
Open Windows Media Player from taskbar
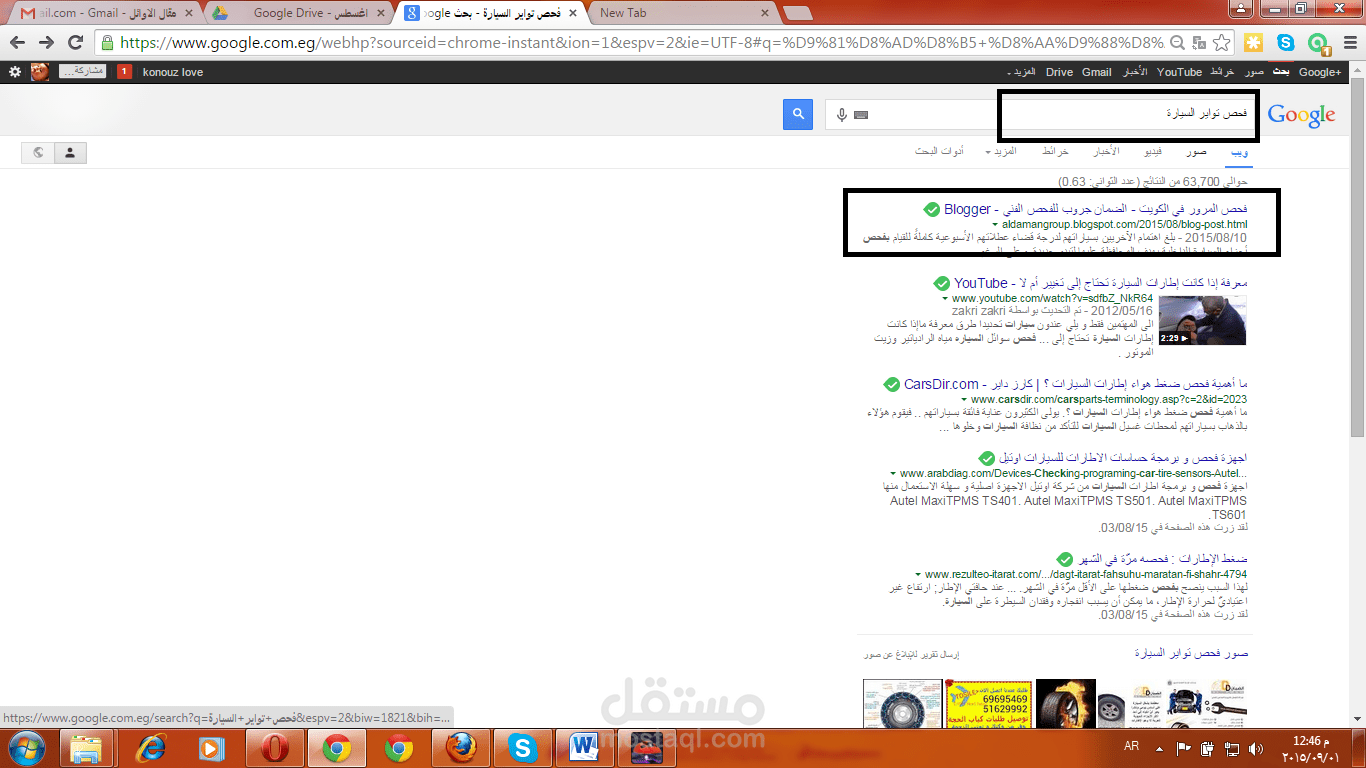point(212,748)
